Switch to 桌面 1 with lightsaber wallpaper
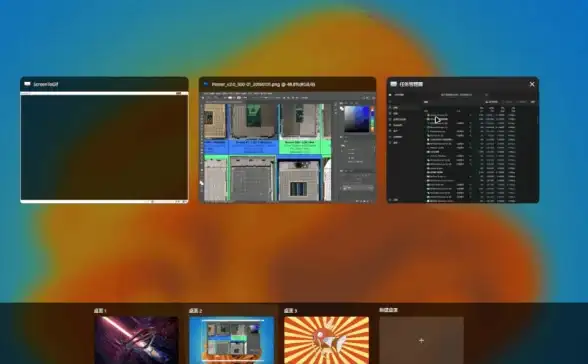 coord(136,340)
